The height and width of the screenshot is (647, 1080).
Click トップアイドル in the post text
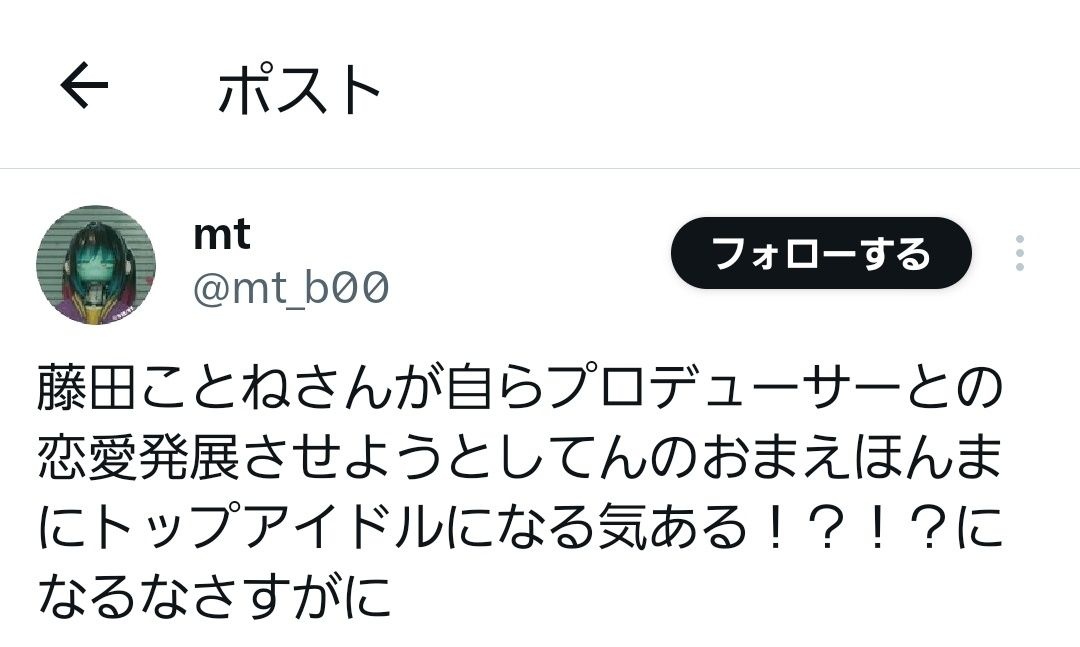(x=269, y=528)
